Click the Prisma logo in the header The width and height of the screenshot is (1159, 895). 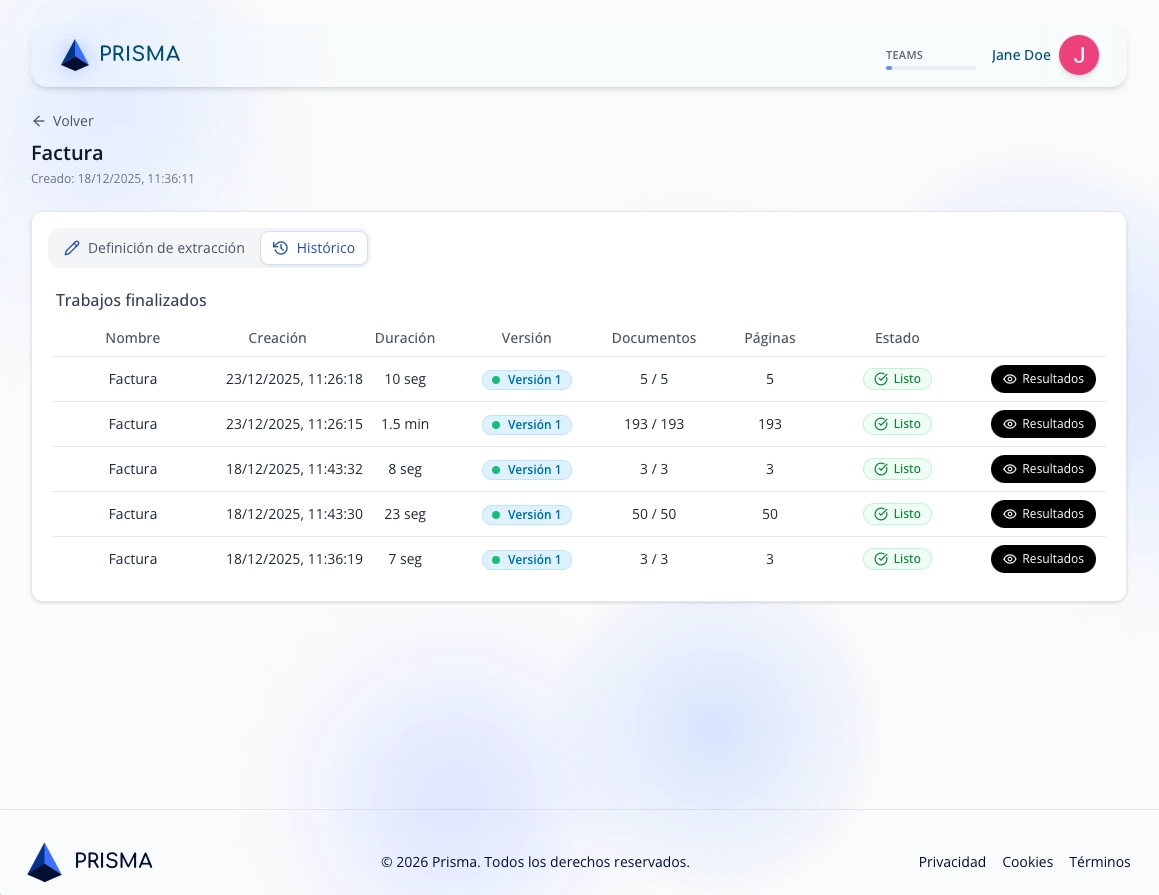click(120, 55)
